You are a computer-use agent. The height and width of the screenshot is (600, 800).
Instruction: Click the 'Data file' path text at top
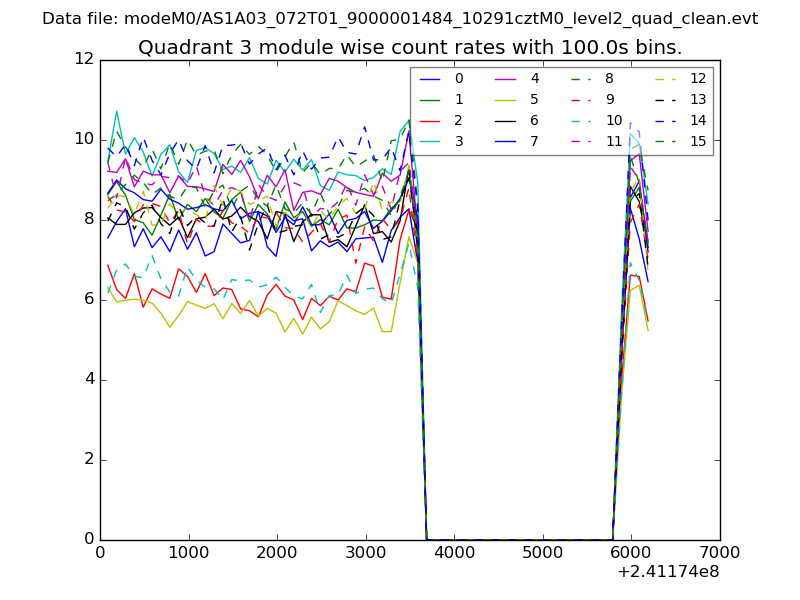(x=400, y=19)
